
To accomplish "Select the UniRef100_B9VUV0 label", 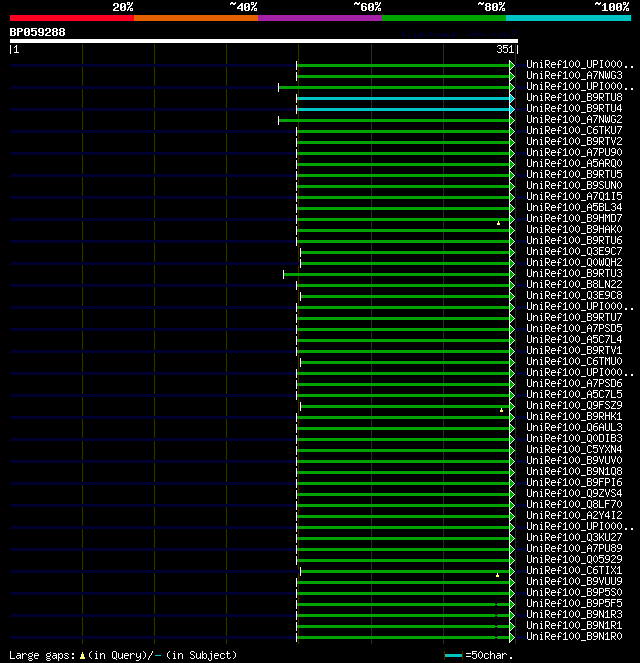I will pos(574,460).
